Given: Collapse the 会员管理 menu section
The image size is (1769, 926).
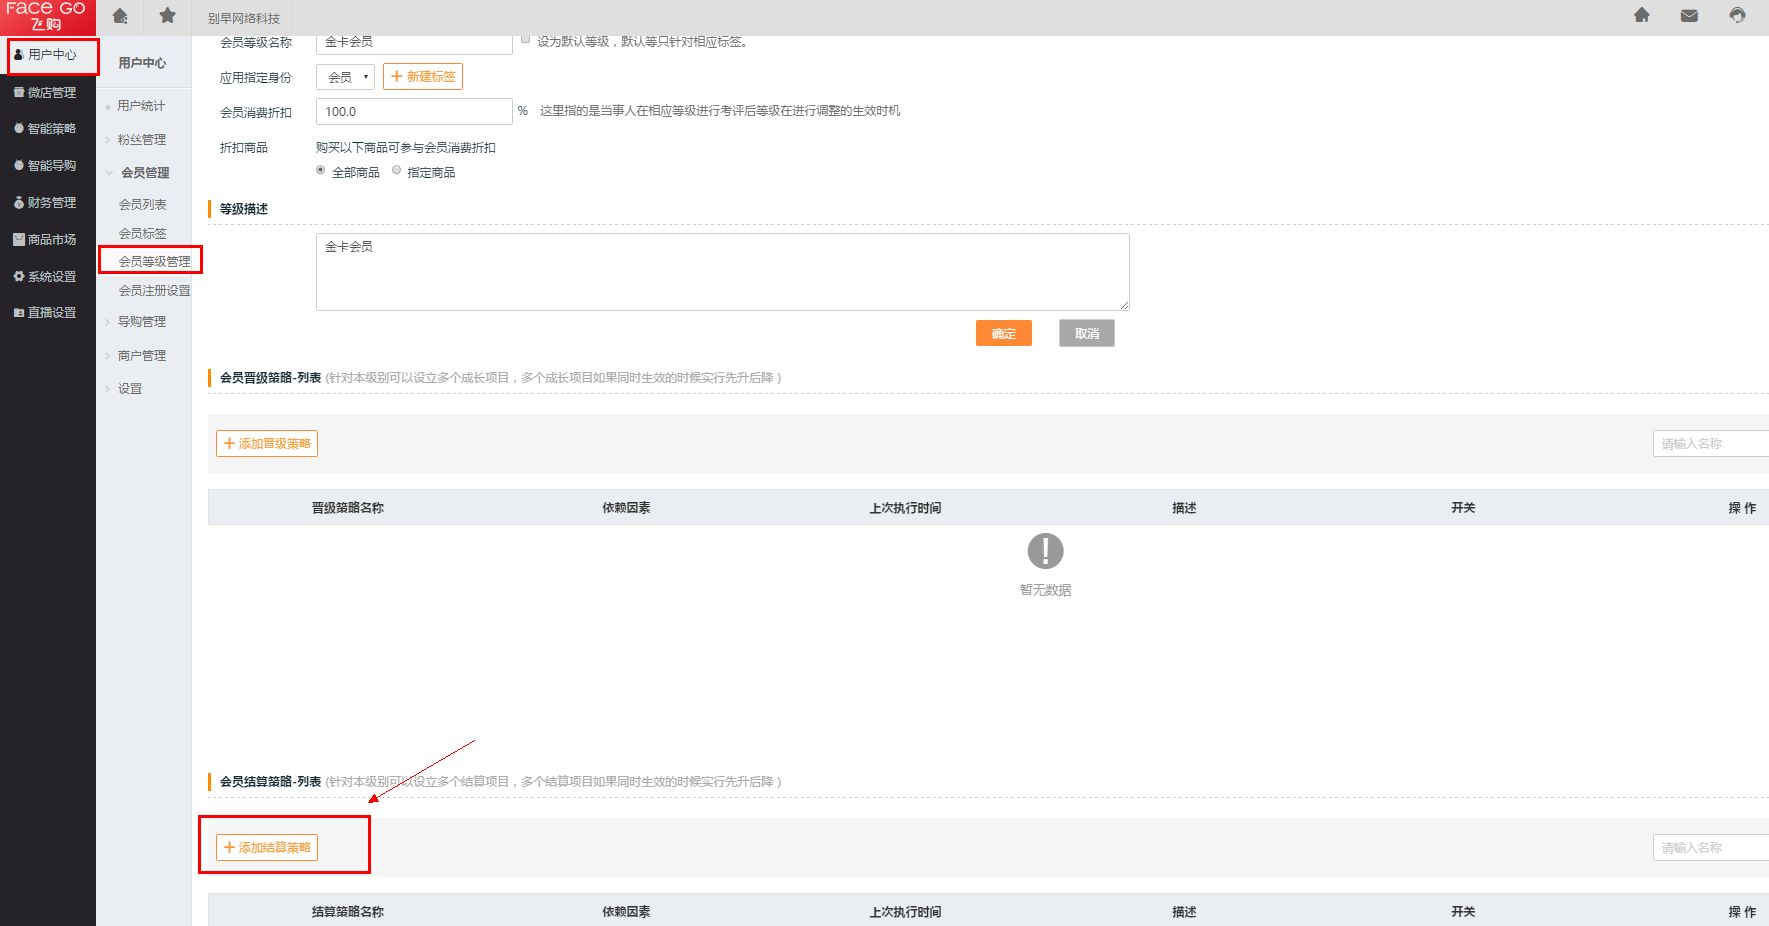Looking at the screenshot, I should click(144, 173).
